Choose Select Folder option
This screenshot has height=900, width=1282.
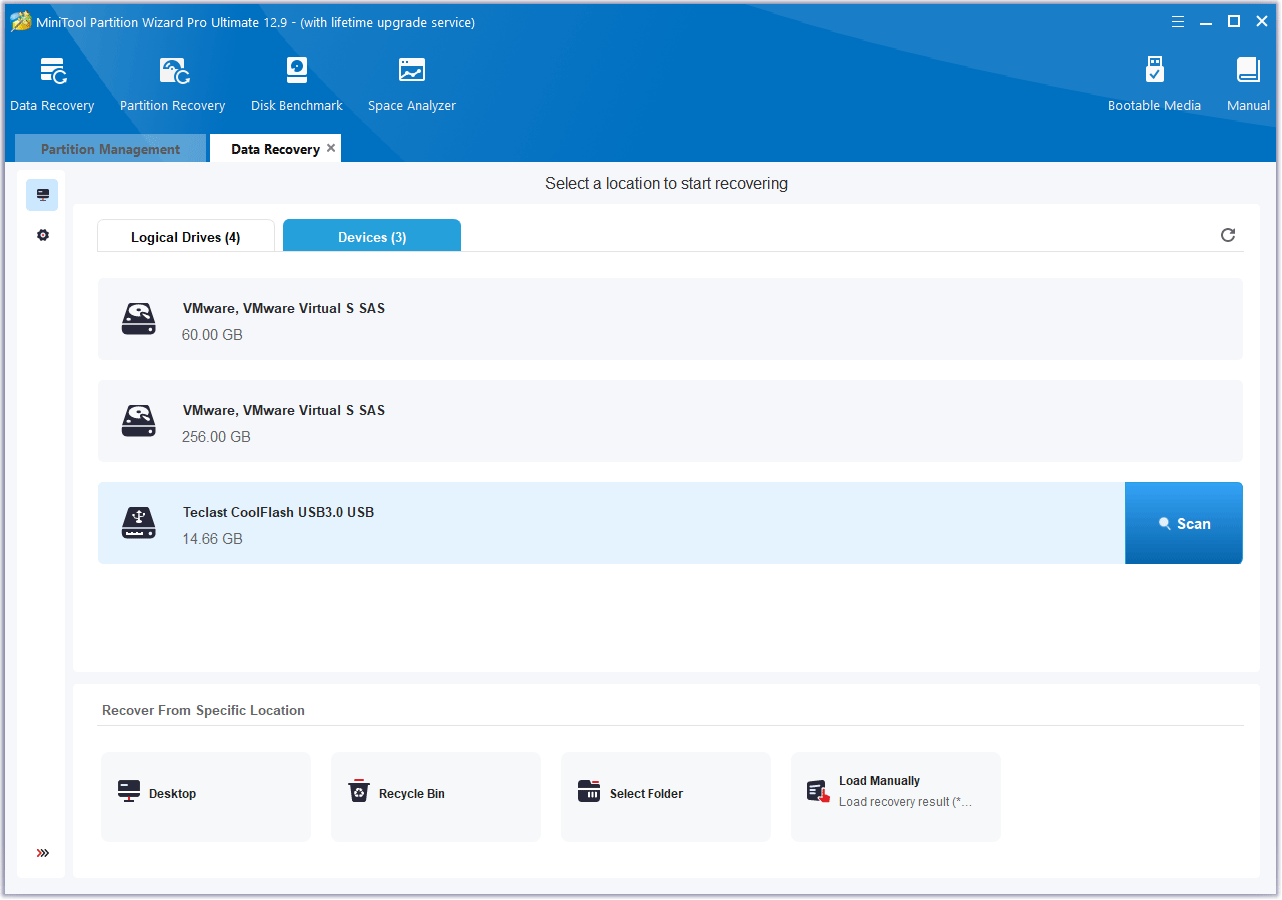[666, 796]
